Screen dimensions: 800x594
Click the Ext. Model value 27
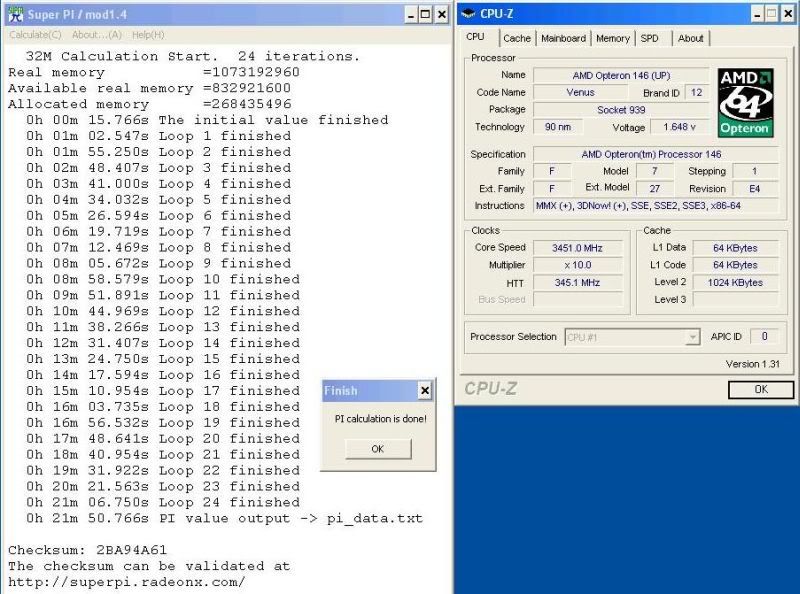655,189
